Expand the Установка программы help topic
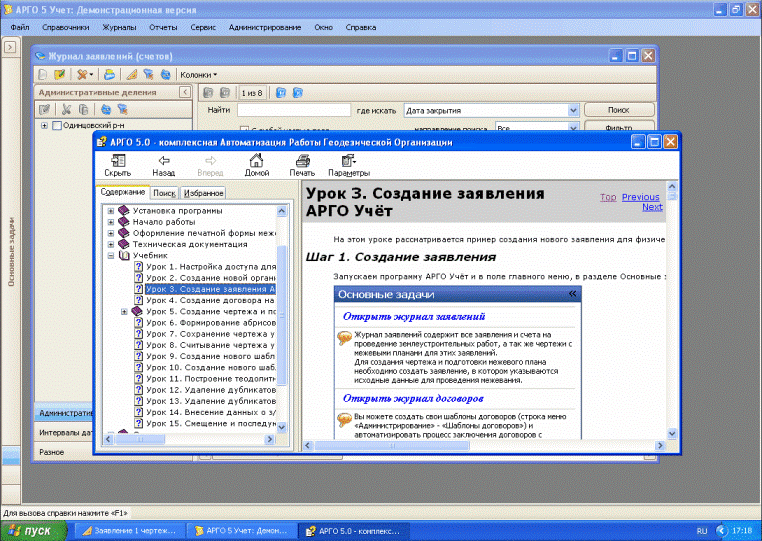This screenshot has height=541, width=762. pyautogui.click(x=111, y=211)
